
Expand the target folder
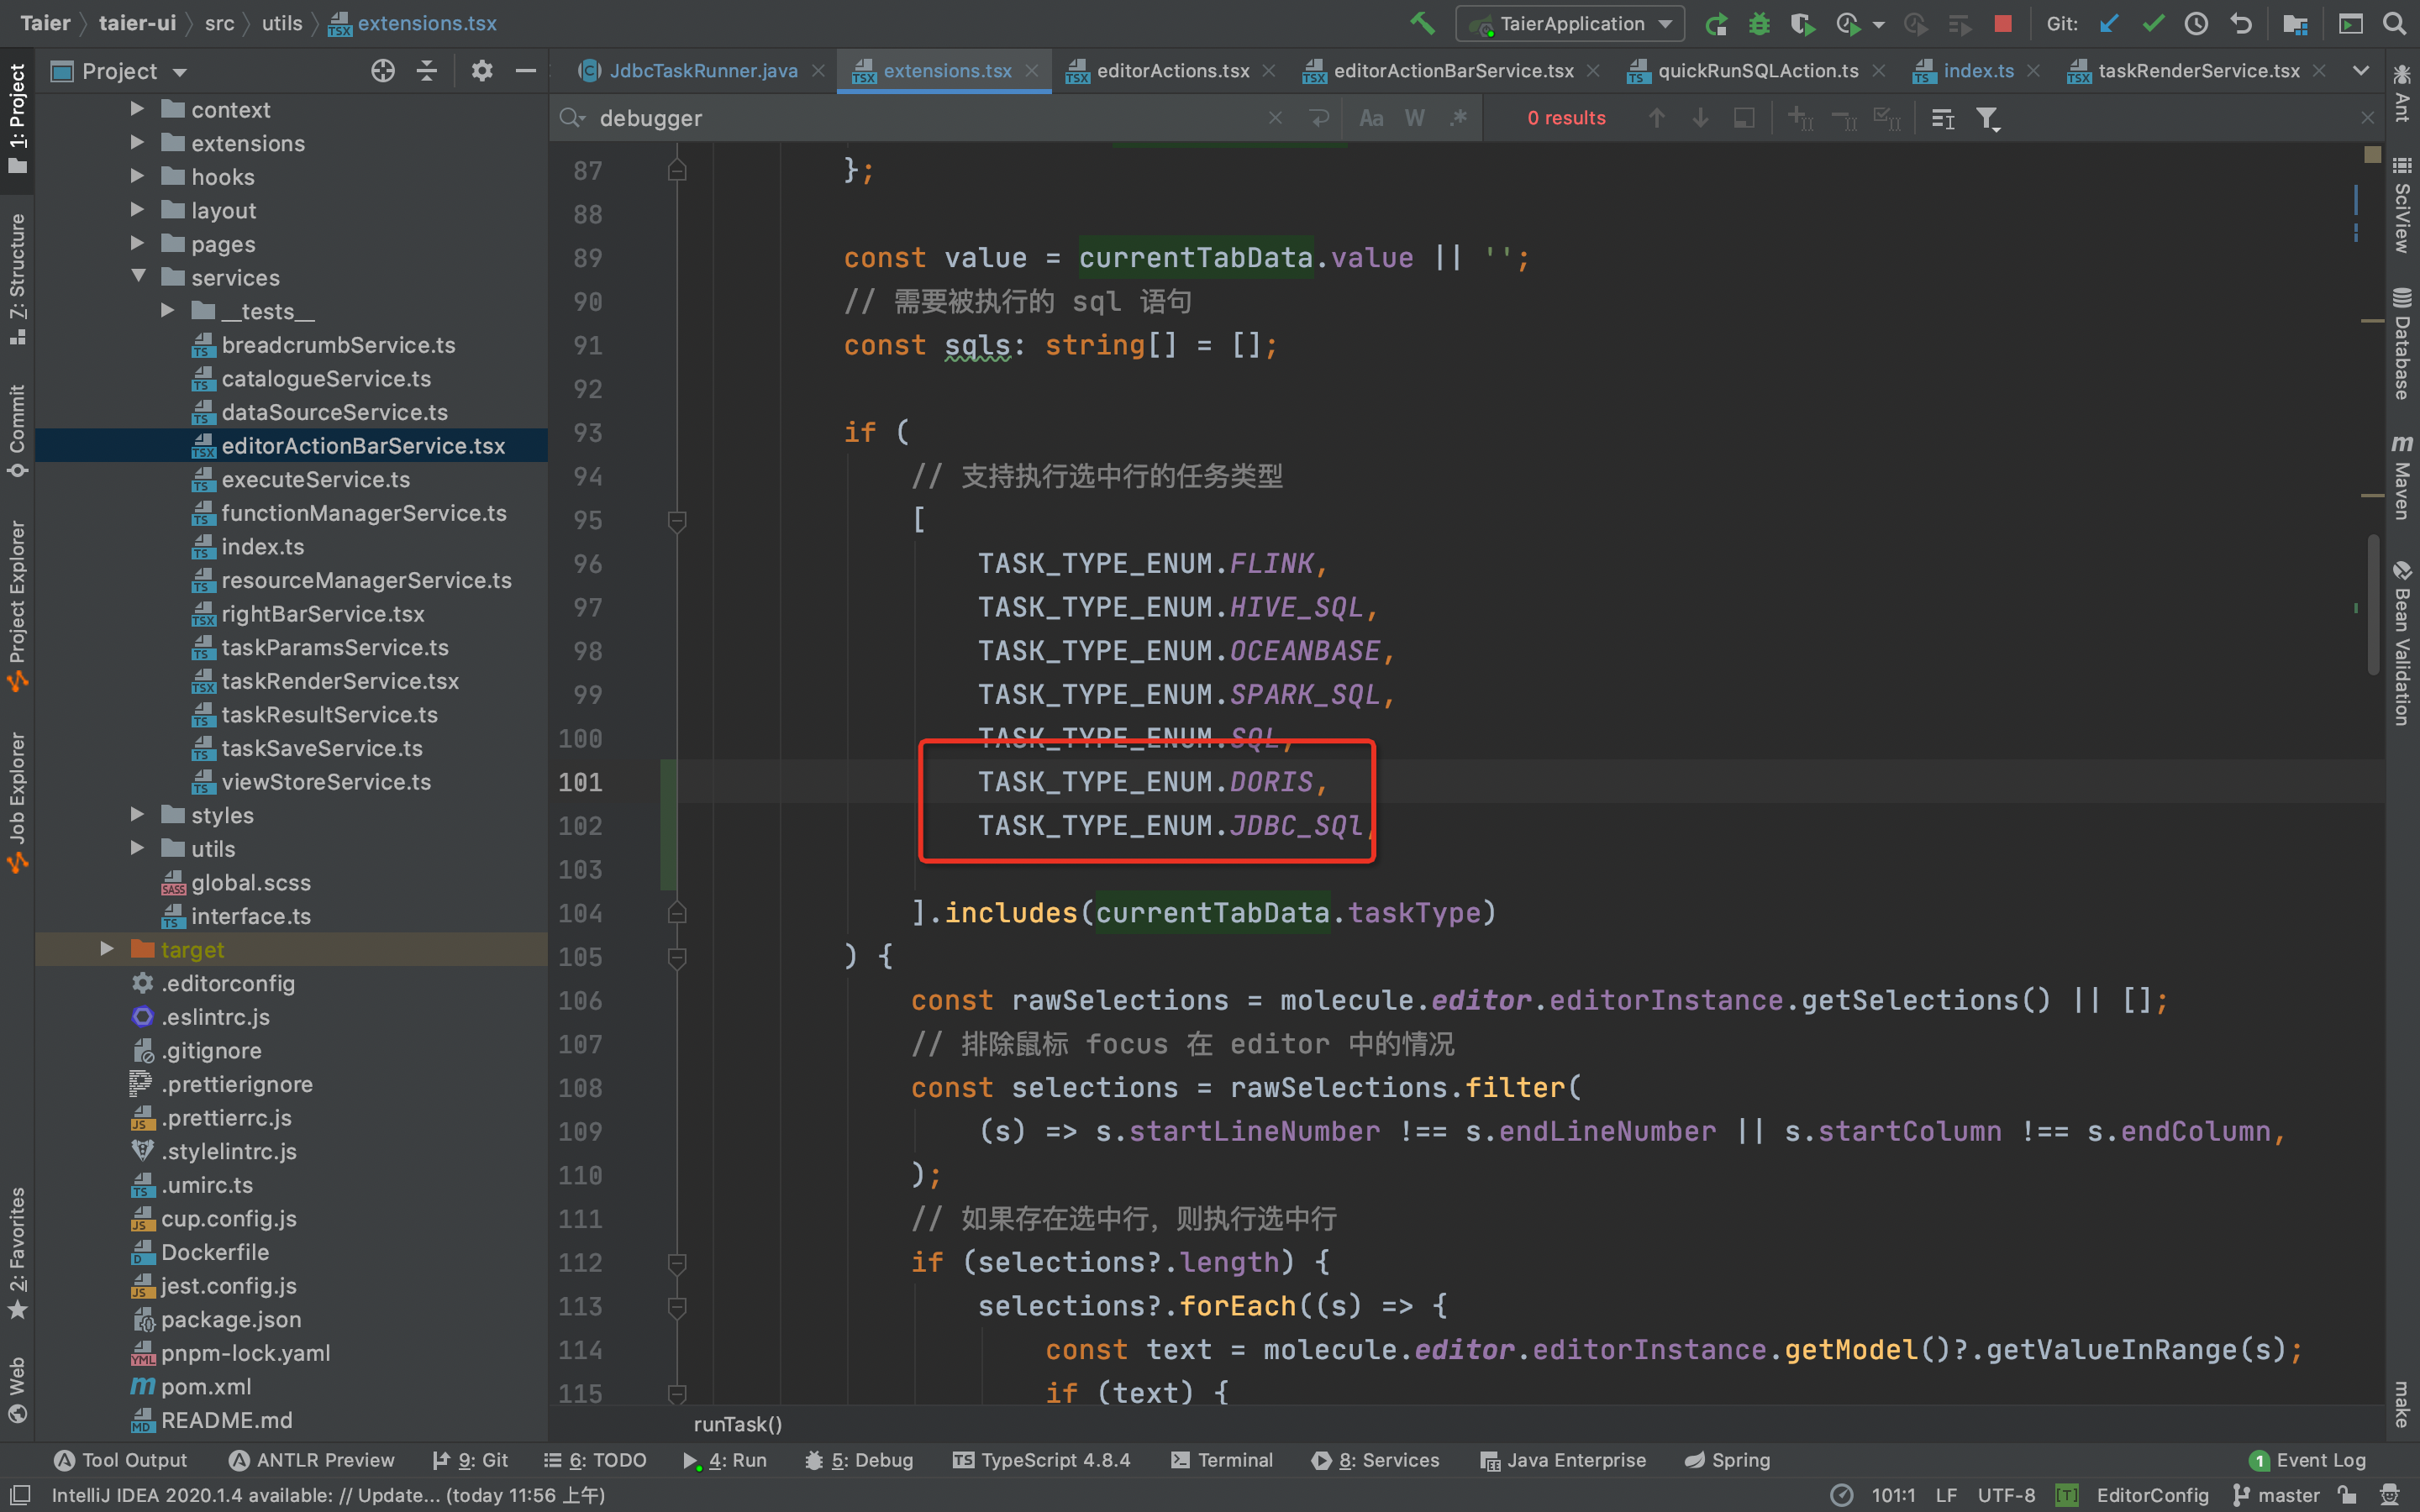(107, 949)
